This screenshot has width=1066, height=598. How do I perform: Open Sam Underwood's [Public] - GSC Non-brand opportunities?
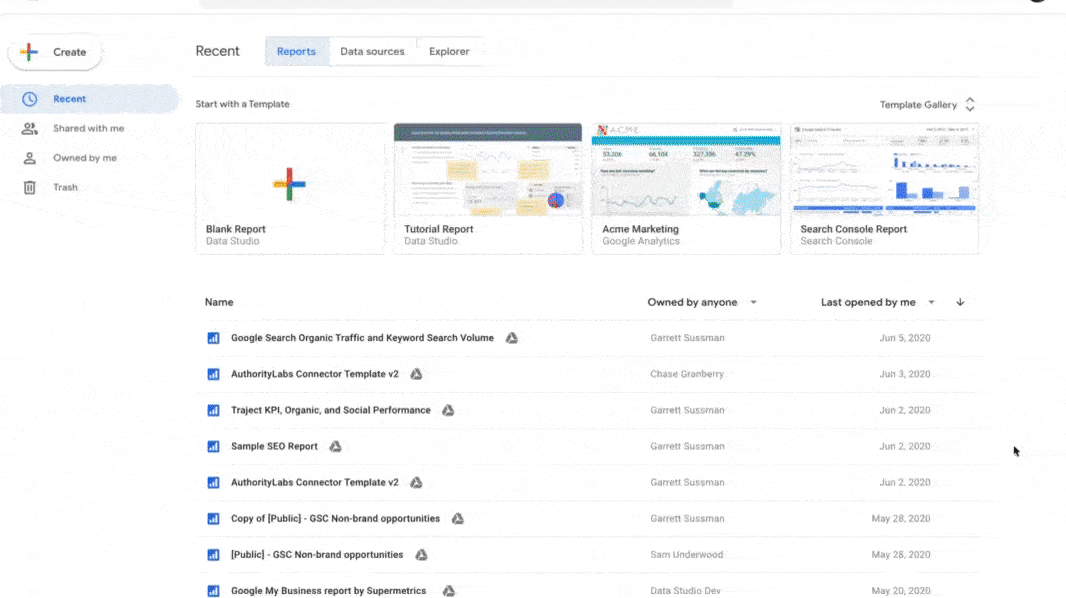[x=317, y=555]
